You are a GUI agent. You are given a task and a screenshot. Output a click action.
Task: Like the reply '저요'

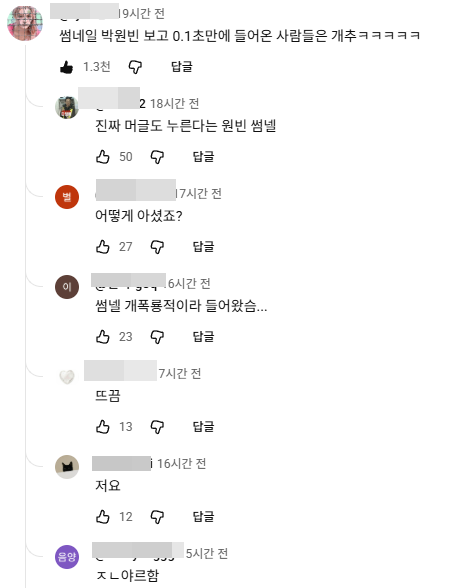click(x=103, y=517)
